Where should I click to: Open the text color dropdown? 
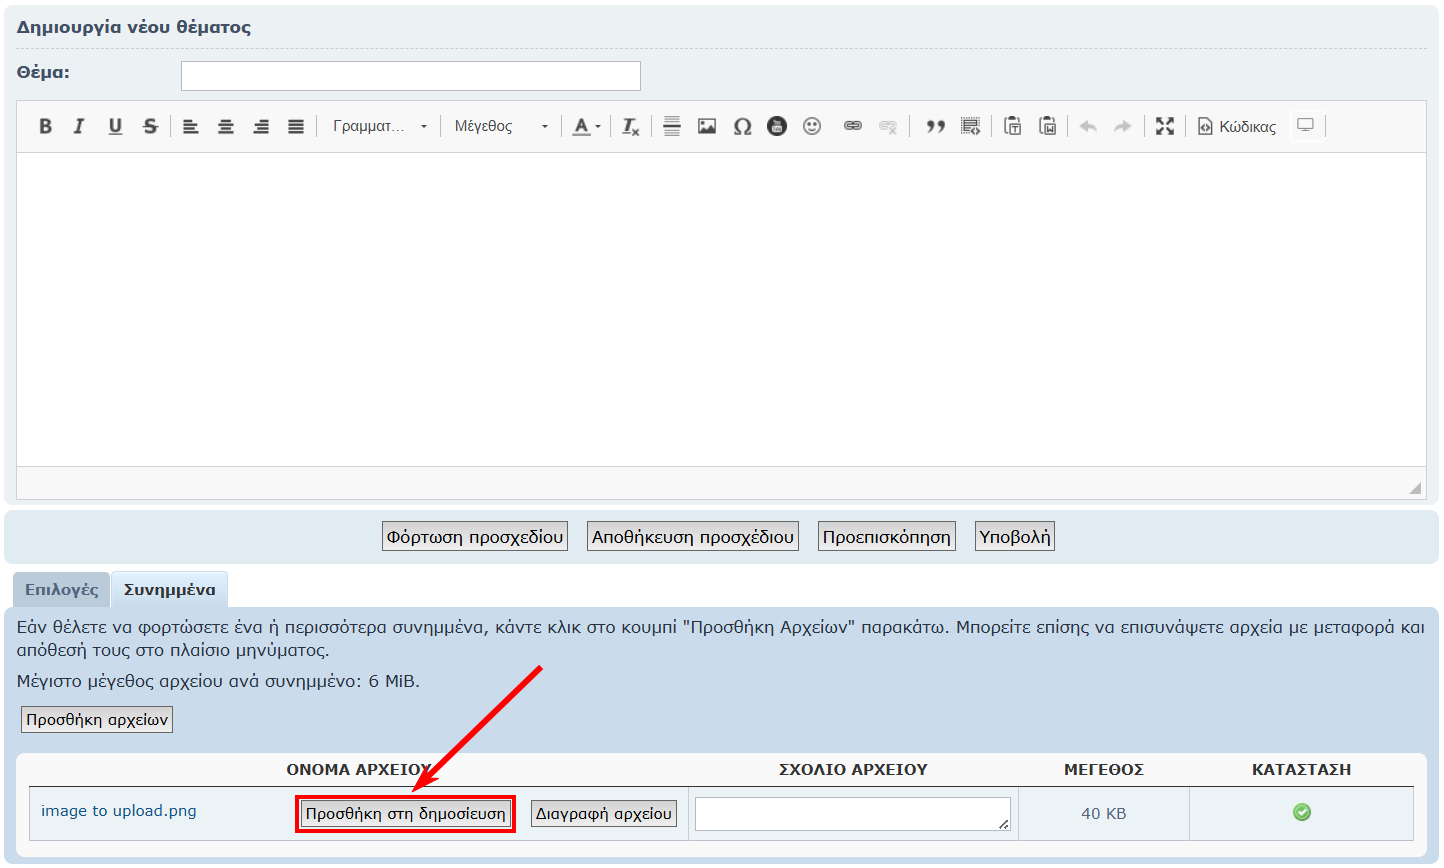(x=587, y=126)
